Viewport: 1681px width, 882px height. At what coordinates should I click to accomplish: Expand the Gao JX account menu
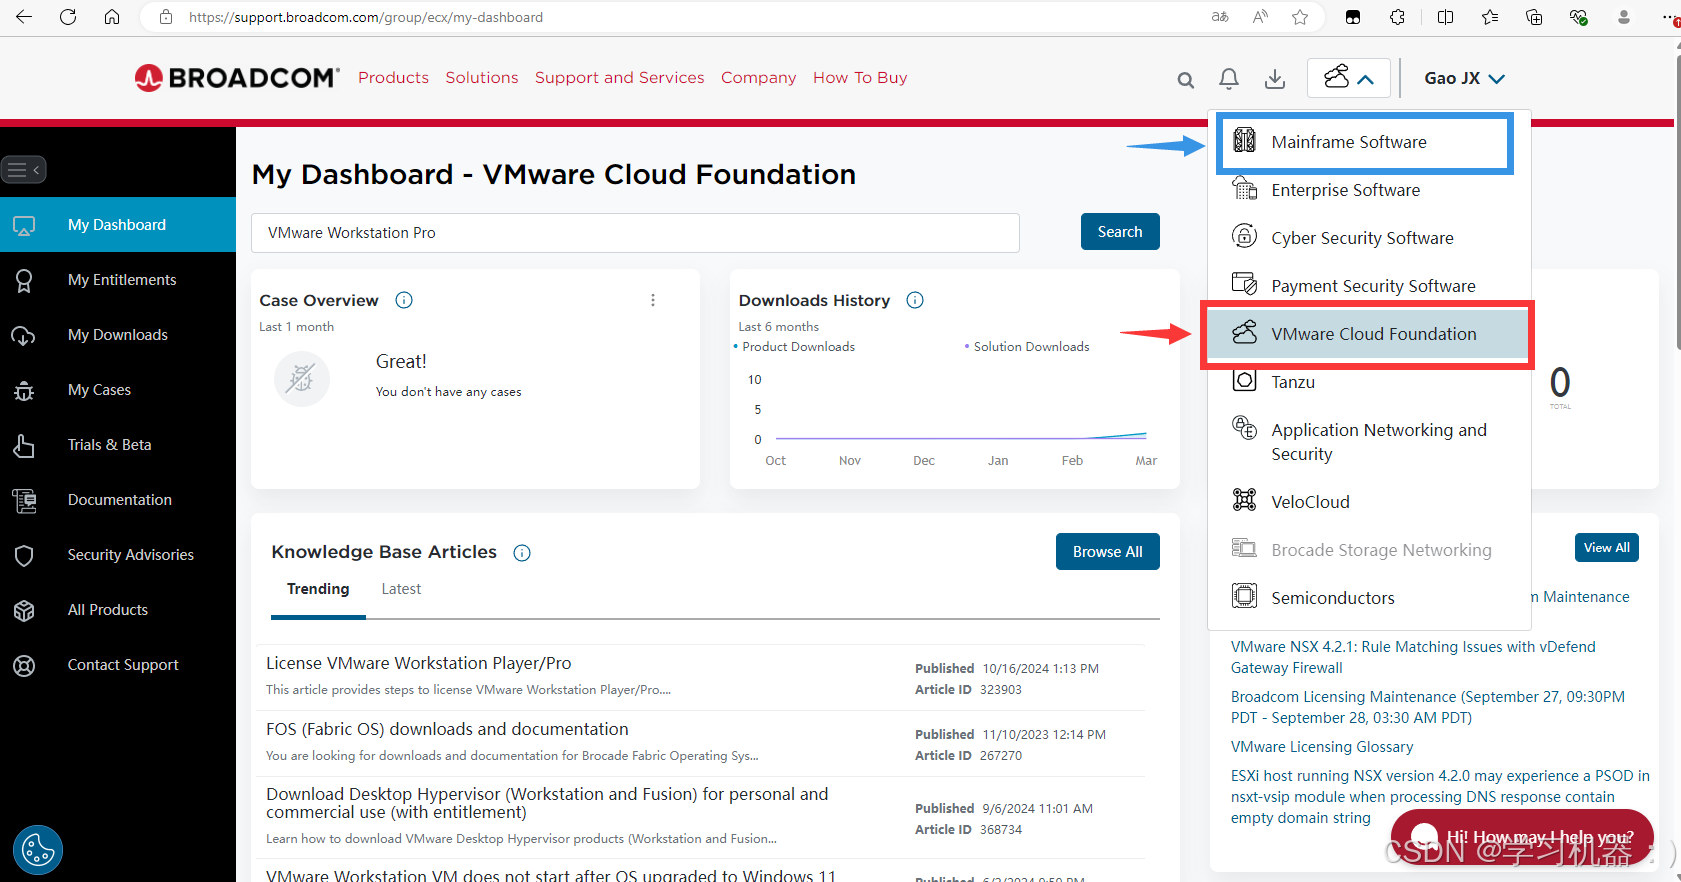click(x=1464, y=78)
